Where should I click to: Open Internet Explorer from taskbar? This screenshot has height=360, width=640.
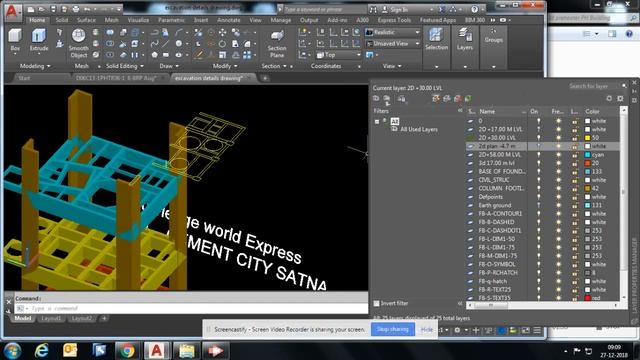42,350
